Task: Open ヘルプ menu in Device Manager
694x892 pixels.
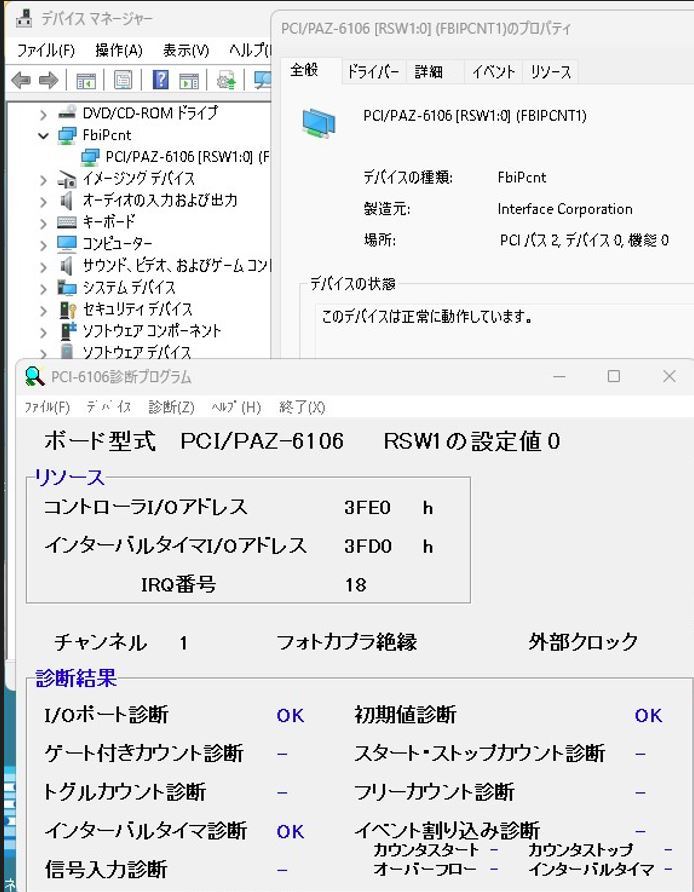Action: [250, 51]
